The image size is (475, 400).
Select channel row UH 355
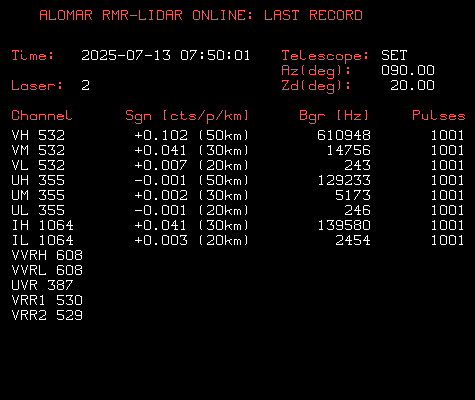point(38,180)
